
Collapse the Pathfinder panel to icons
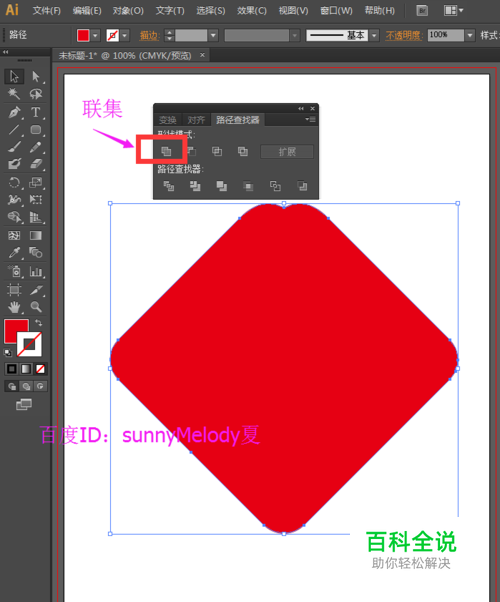click(301, 109)
